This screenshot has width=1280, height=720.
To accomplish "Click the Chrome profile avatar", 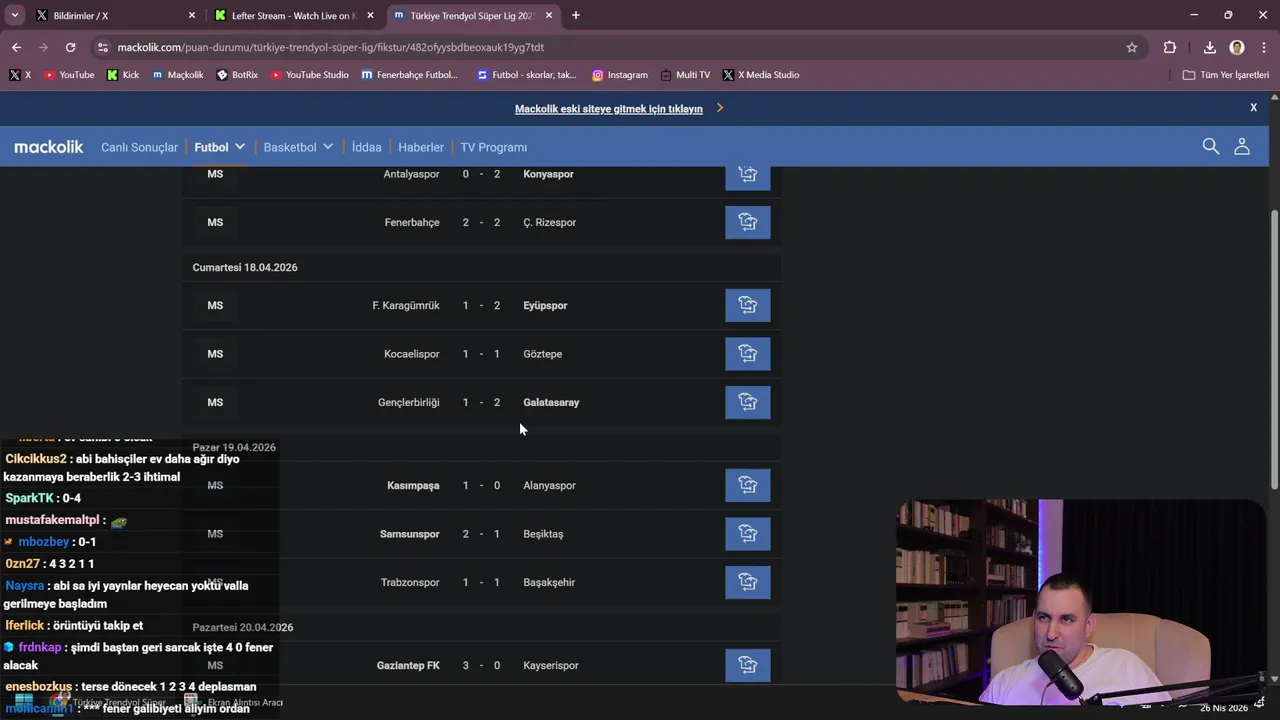I will click(x=1237, y=47).
